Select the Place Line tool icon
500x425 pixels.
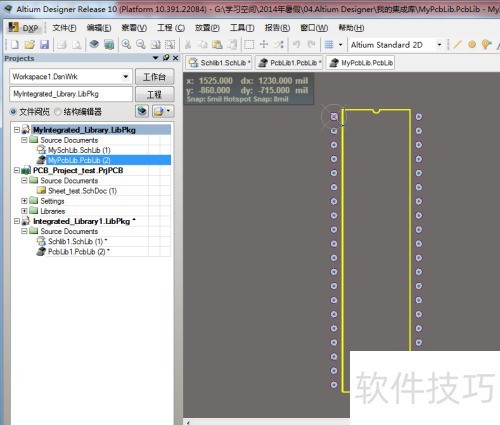pyautogui.click(x=457, y=44)
